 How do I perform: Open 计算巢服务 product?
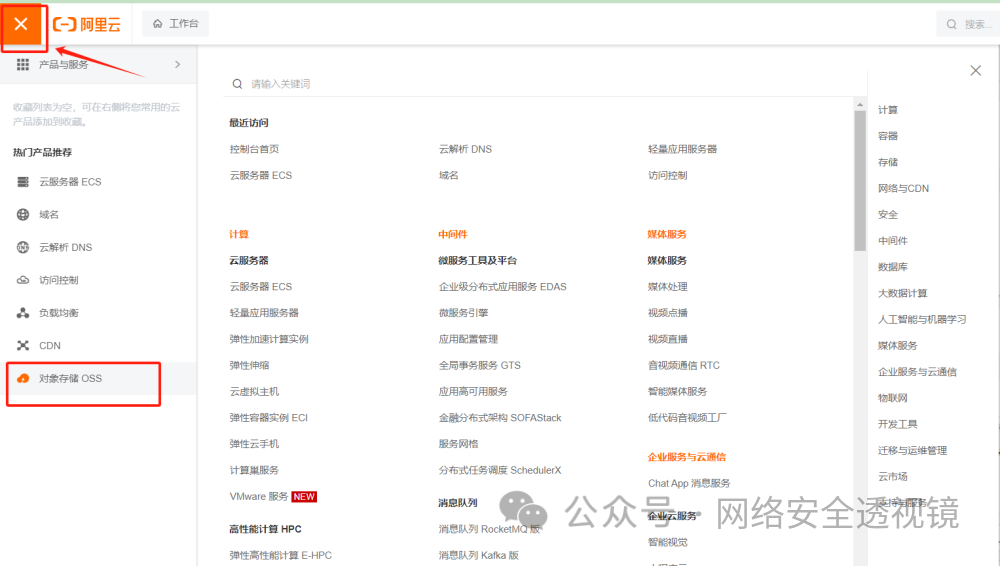(254, 470)
